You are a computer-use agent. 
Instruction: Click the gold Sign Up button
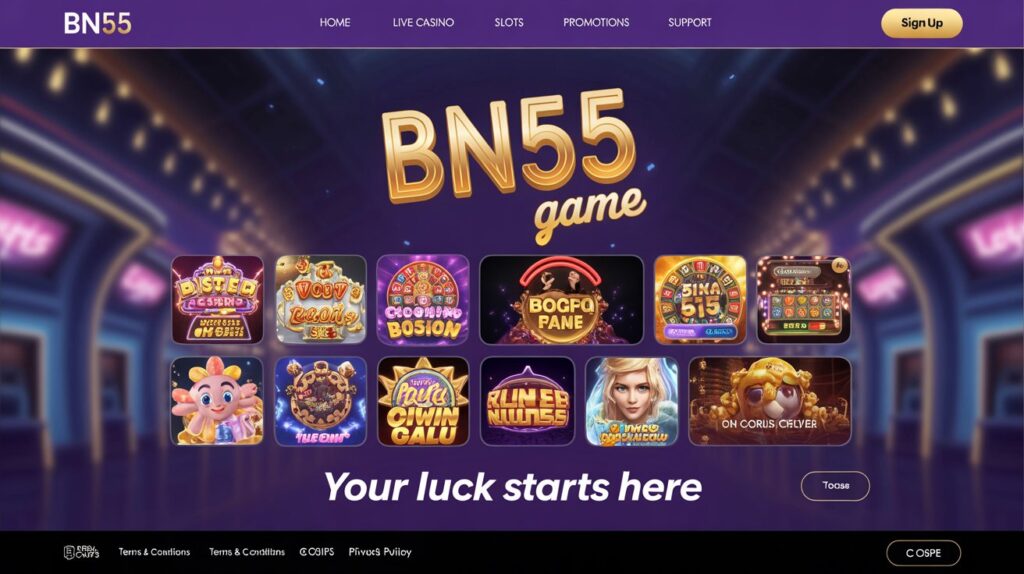(921, 23)
